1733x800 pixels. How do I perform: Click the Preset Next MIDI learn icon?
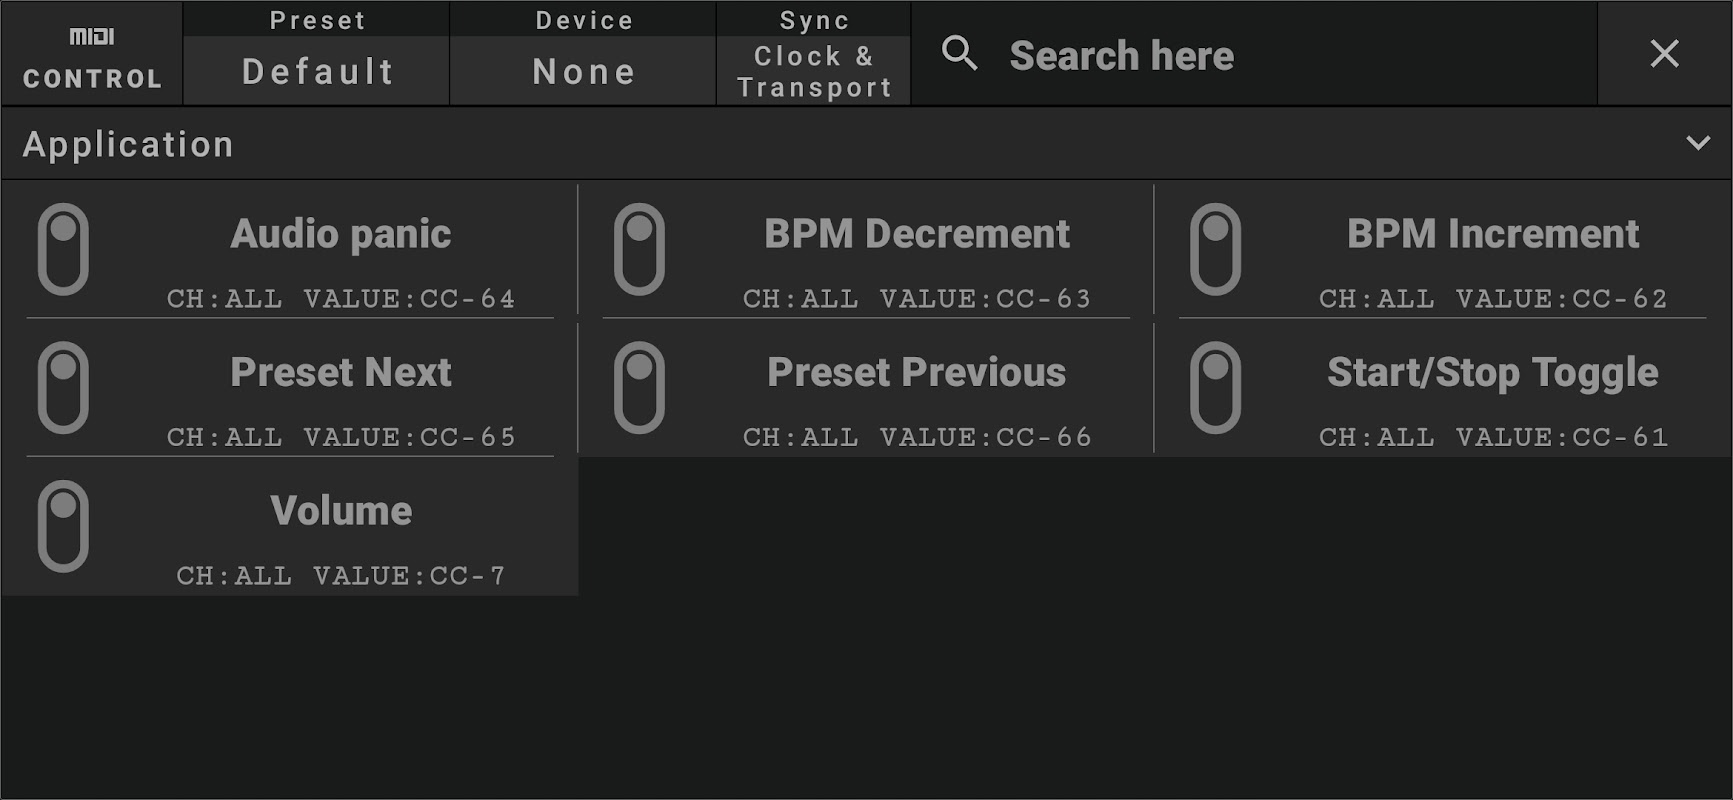point(63,388)
